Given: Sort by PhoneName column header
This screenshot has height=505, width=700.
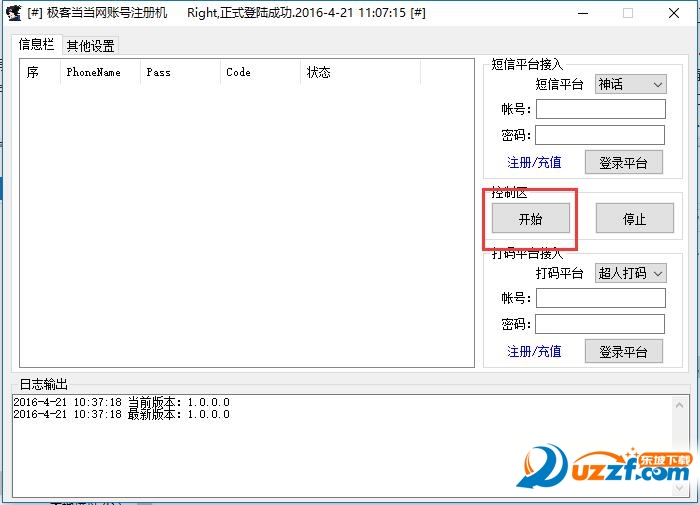Looking at the screenshot, I should [100, 72].
